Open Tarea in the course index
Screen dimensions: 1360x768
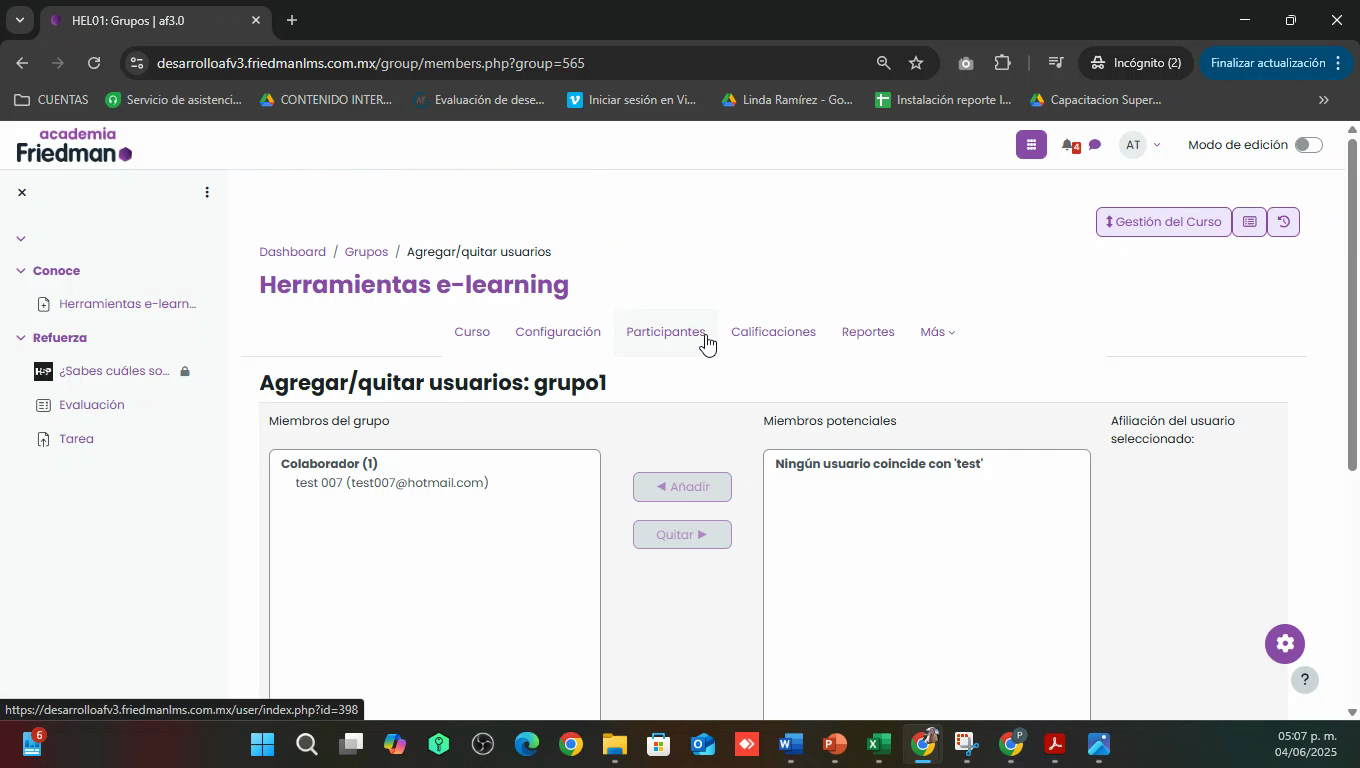pyautogui.click(x=76, y=439)
